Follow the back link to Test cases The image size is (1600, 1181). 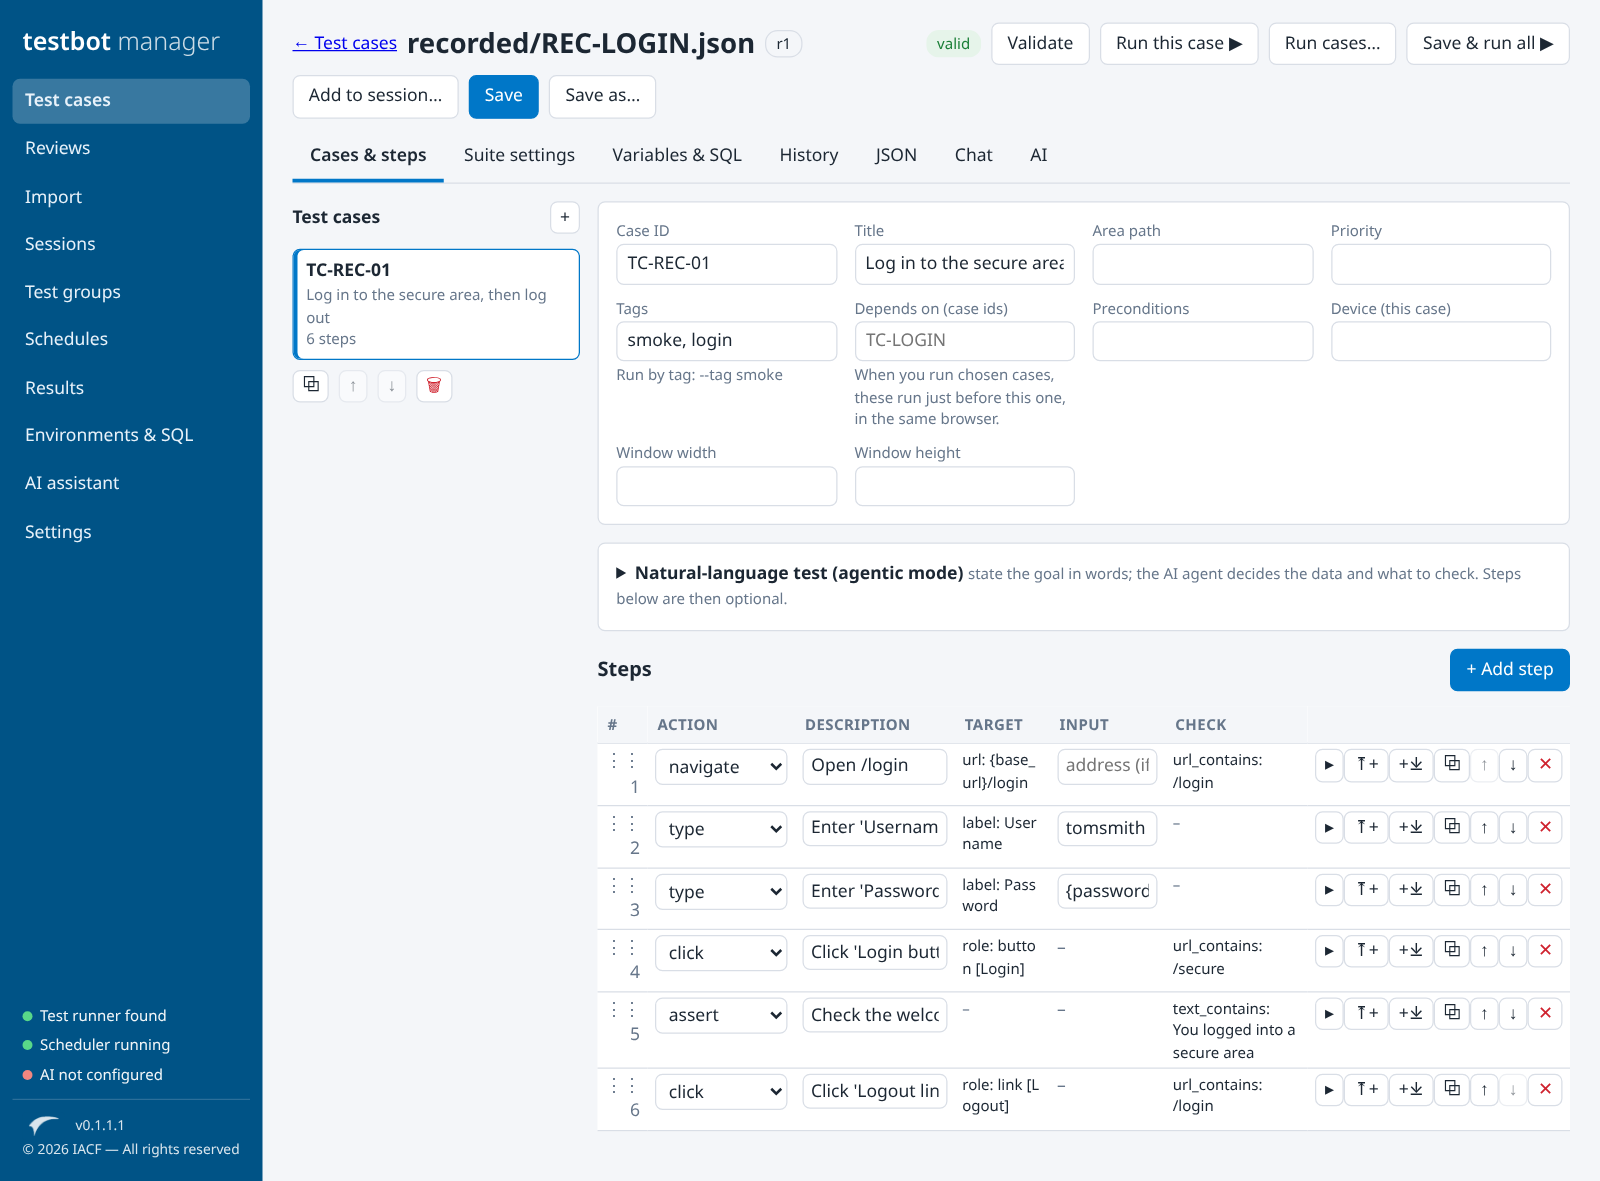[x=345, y=43]
